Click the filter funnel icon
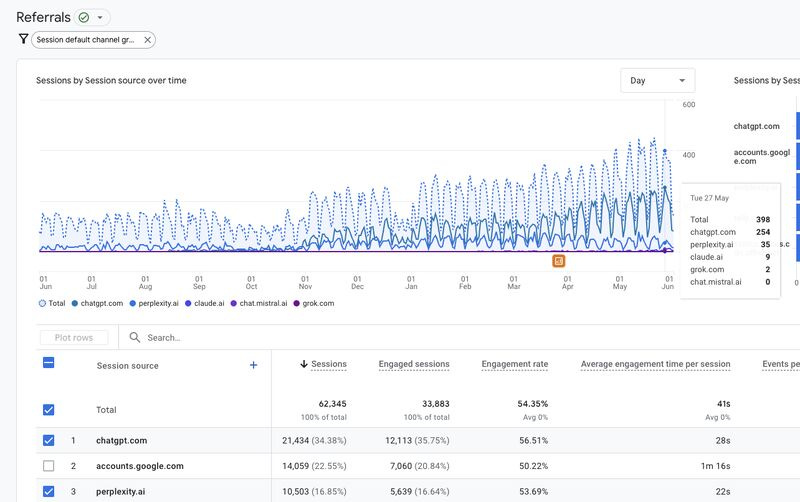 (23, 39)
